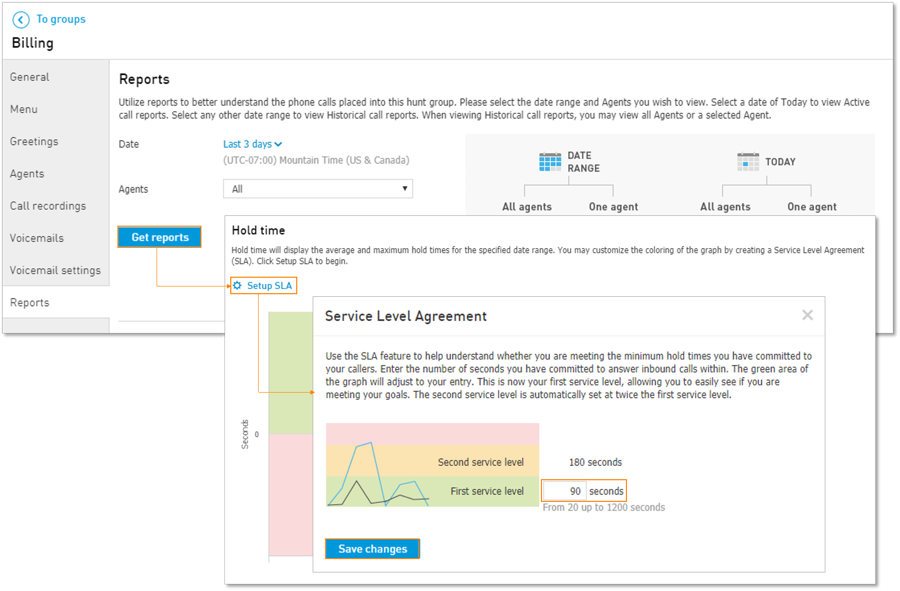Click the Setup SLA link text
Viewport: 900px width, 591px height.
point(269,285)
